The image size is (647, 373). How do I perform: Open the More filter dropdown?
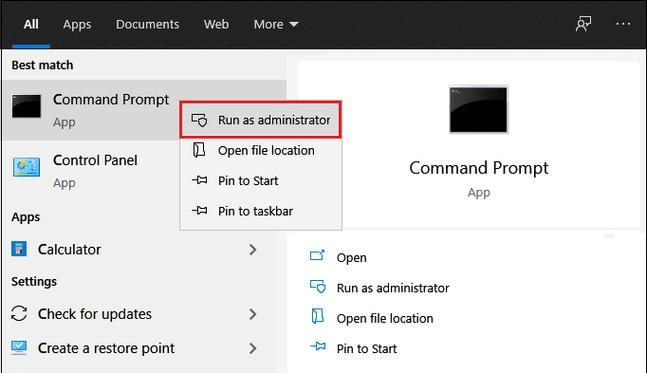276,24
